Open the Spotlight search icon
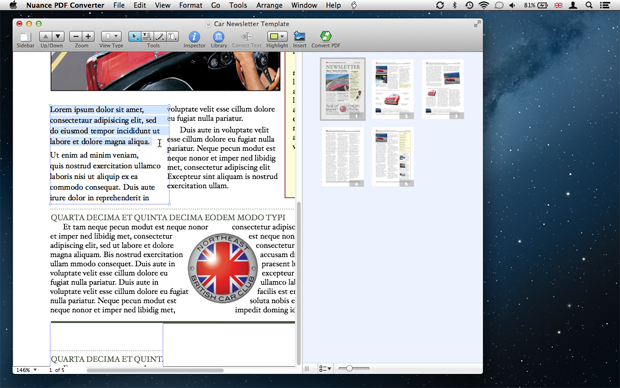The height and width of the screenshot is (388, 620). coord(589,5)
